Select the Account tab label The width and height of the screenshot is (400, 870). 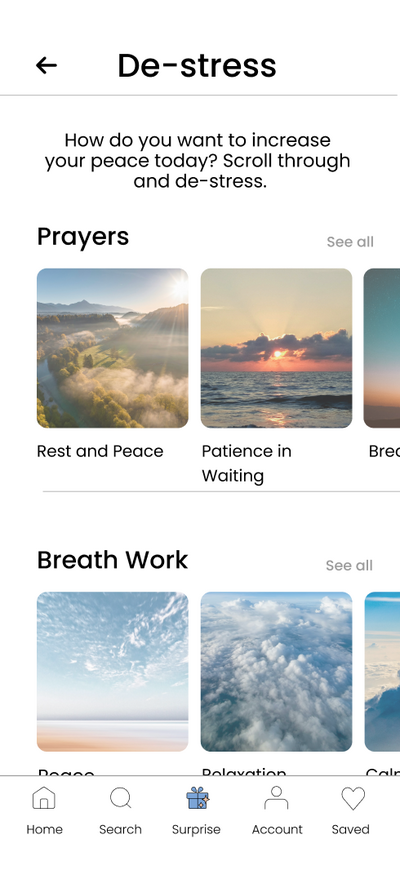tap(277, 829)
